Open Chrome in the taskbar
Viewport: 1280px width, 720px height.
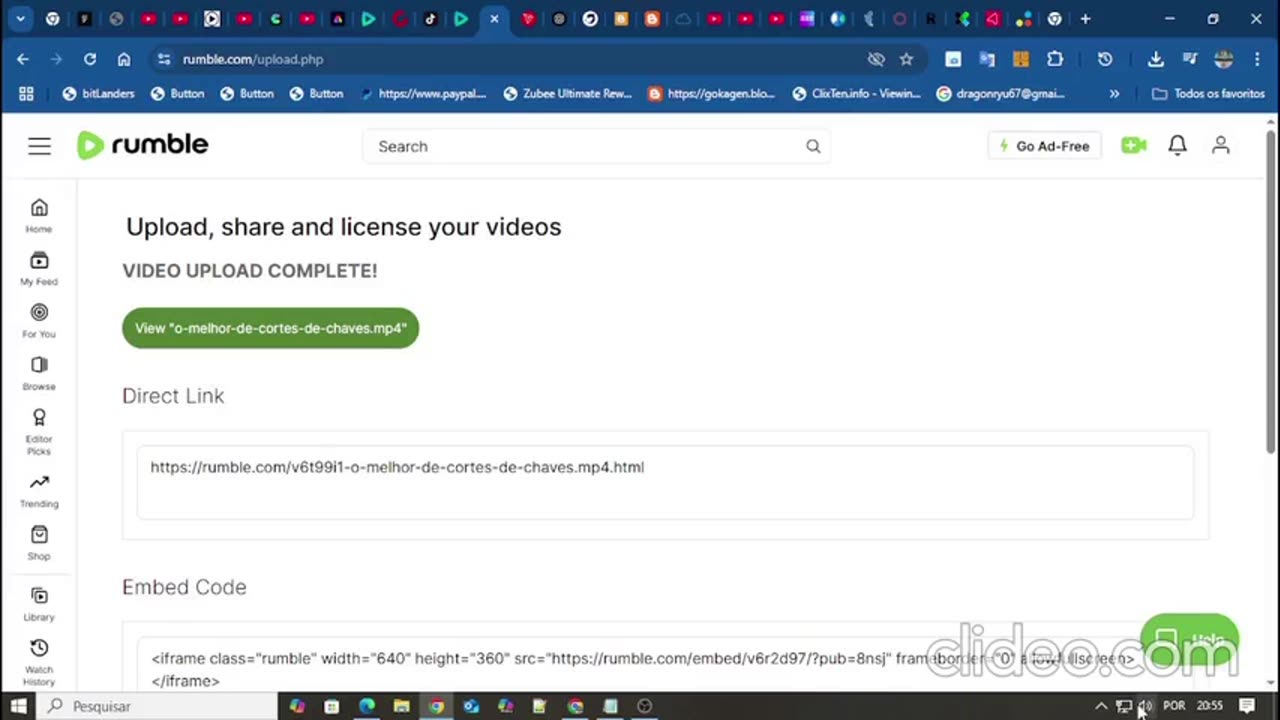[436, 706]
